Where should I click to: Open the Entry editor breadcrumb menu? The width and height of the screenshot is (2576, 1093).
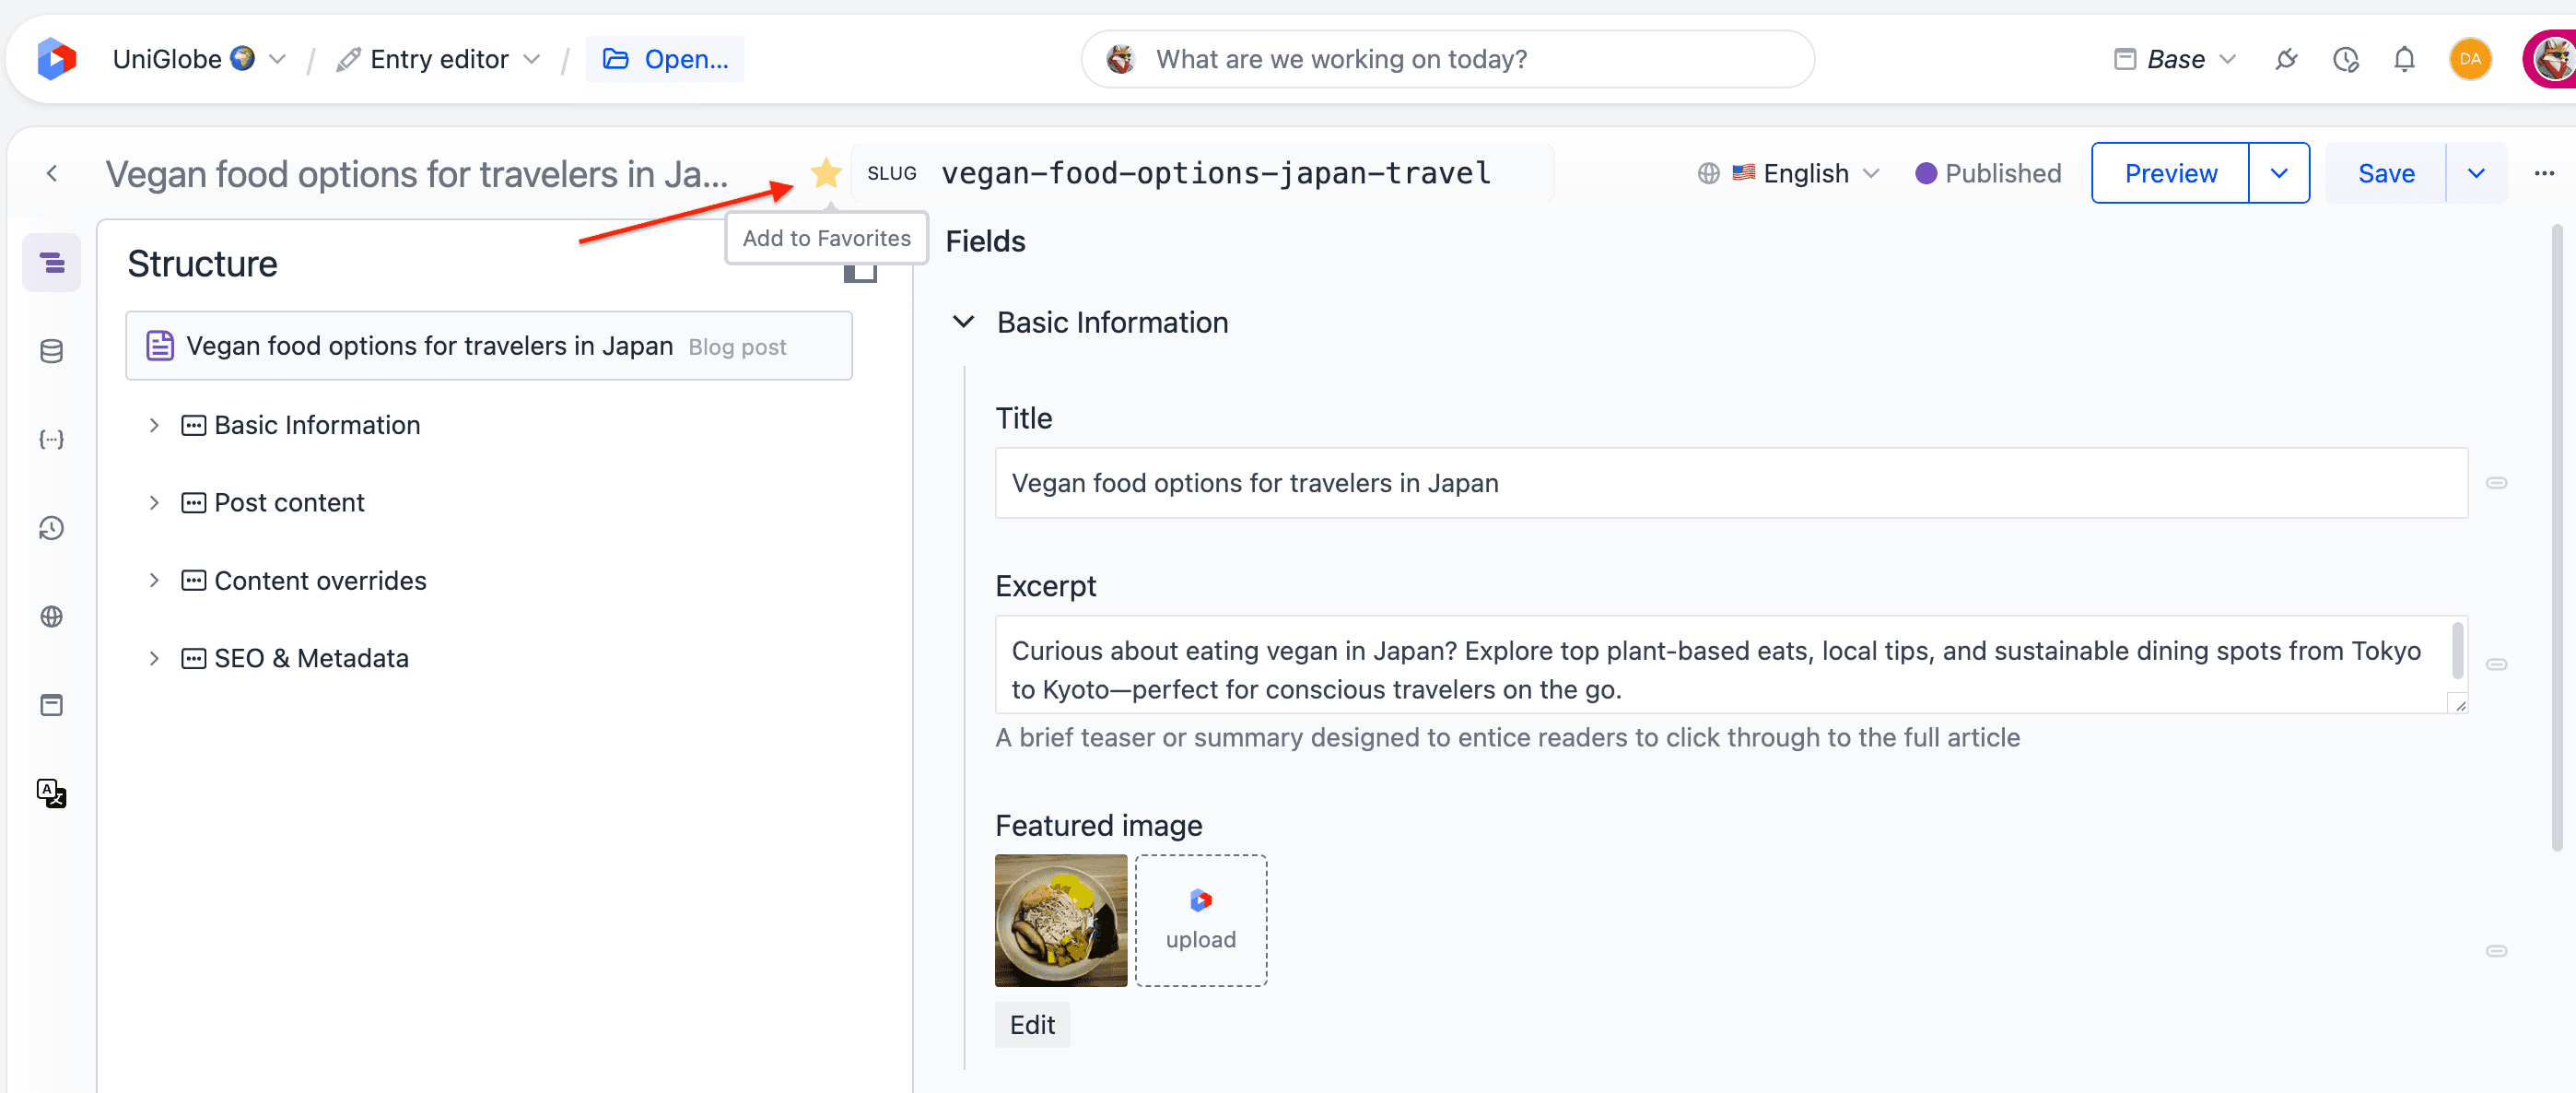pos(439,59)
